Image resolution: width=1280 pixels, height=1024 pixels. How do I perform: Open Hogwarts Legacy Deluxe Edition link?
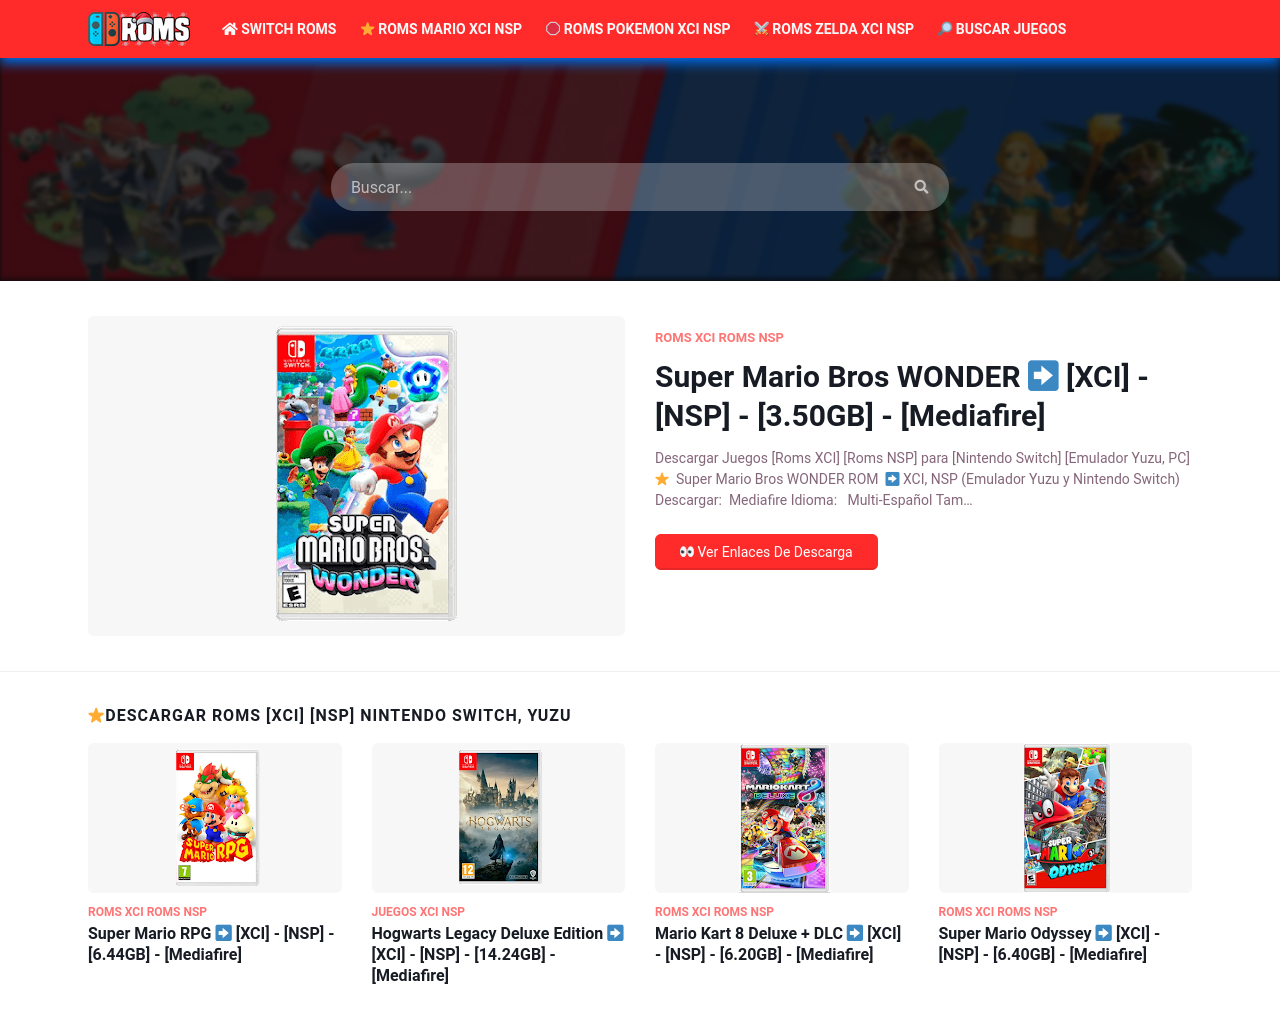pos(498,954)
